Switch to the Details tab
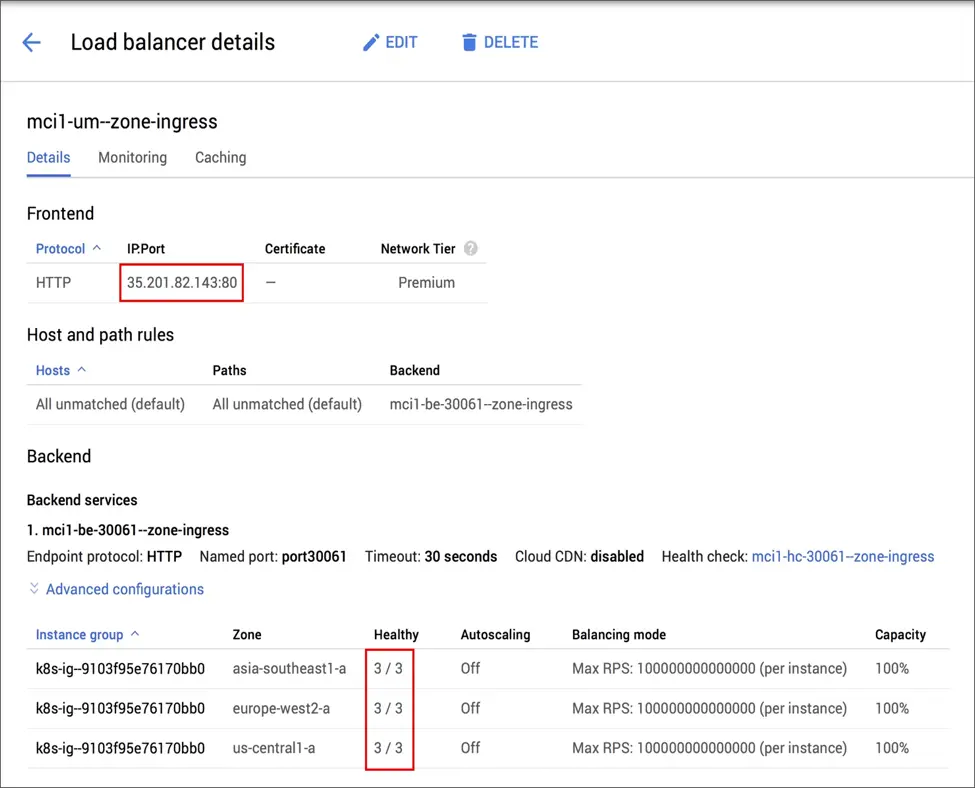Viewport: 975px width, 788px height. [49, 158]
